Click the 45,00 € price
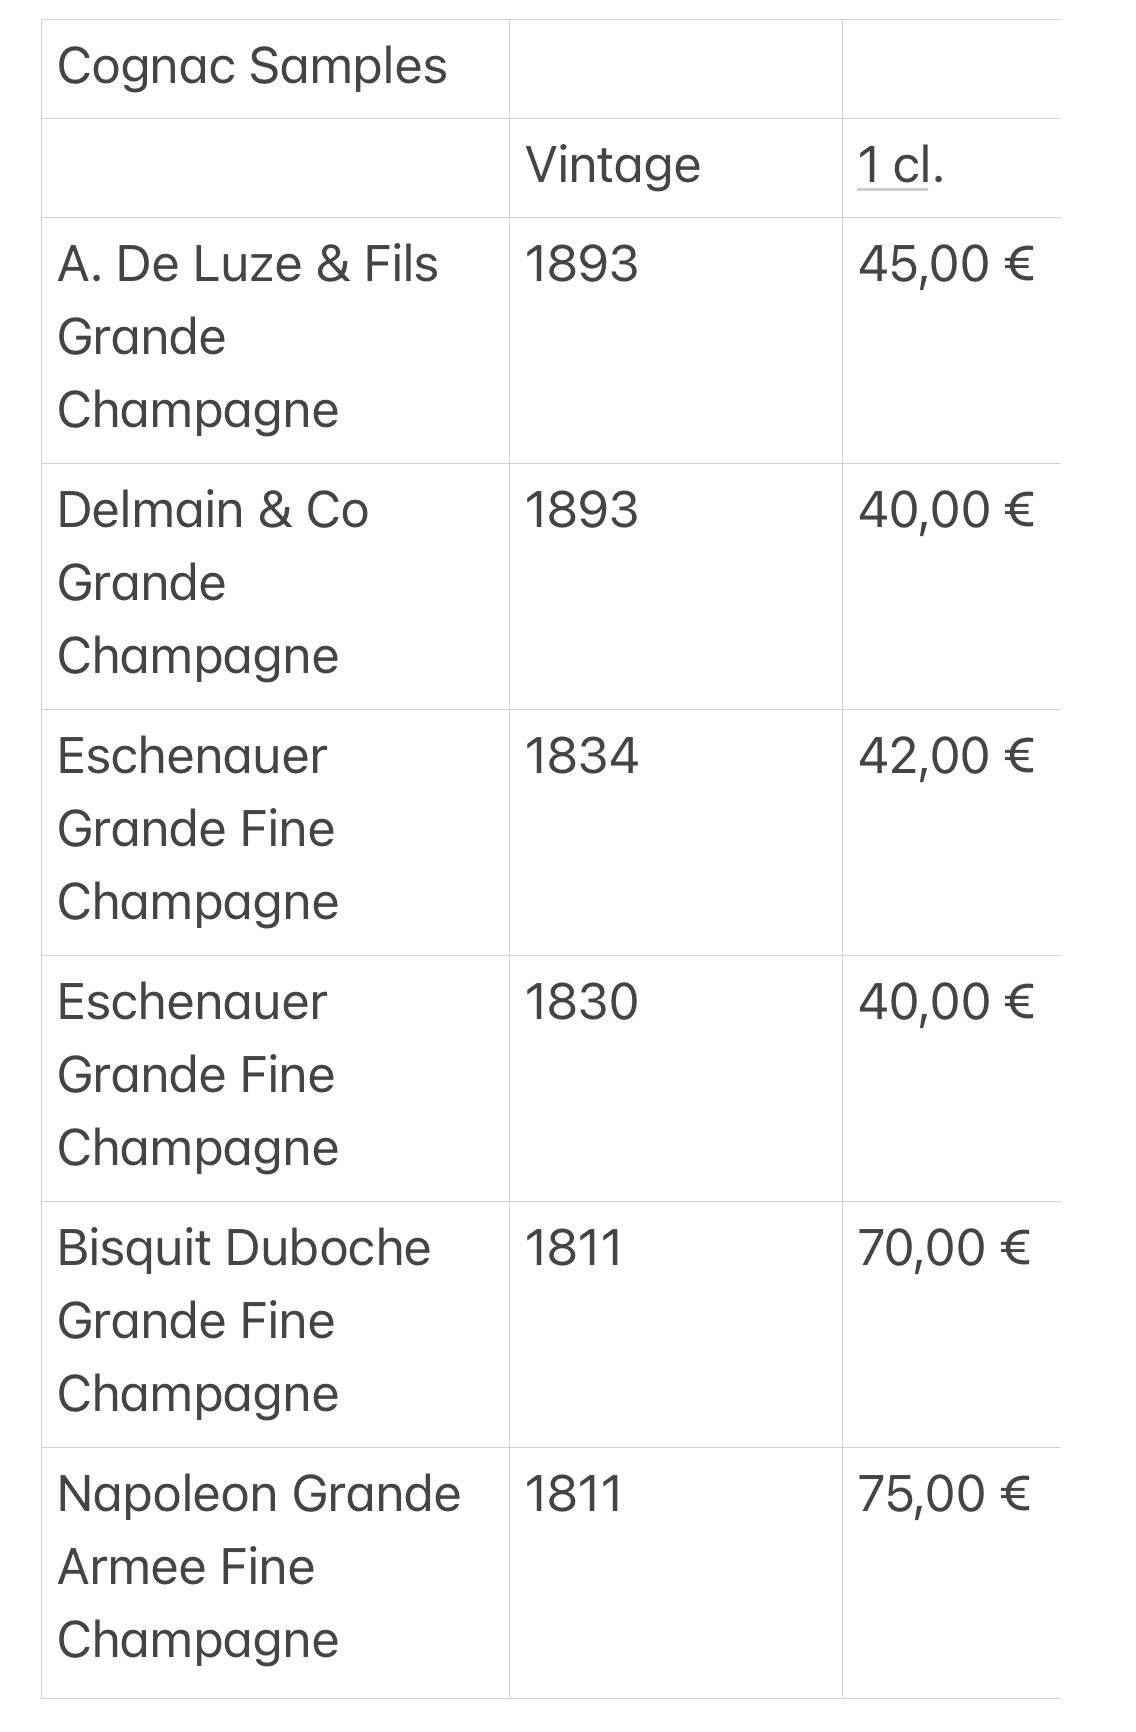The width and height of the screenshot is (1136, 1732). coord(946,266)
